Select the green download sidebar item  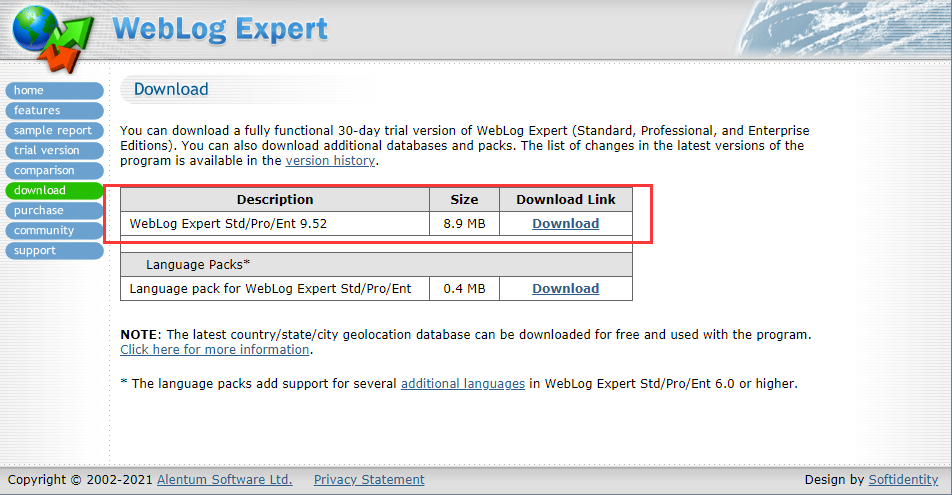(x=40, y=191)
